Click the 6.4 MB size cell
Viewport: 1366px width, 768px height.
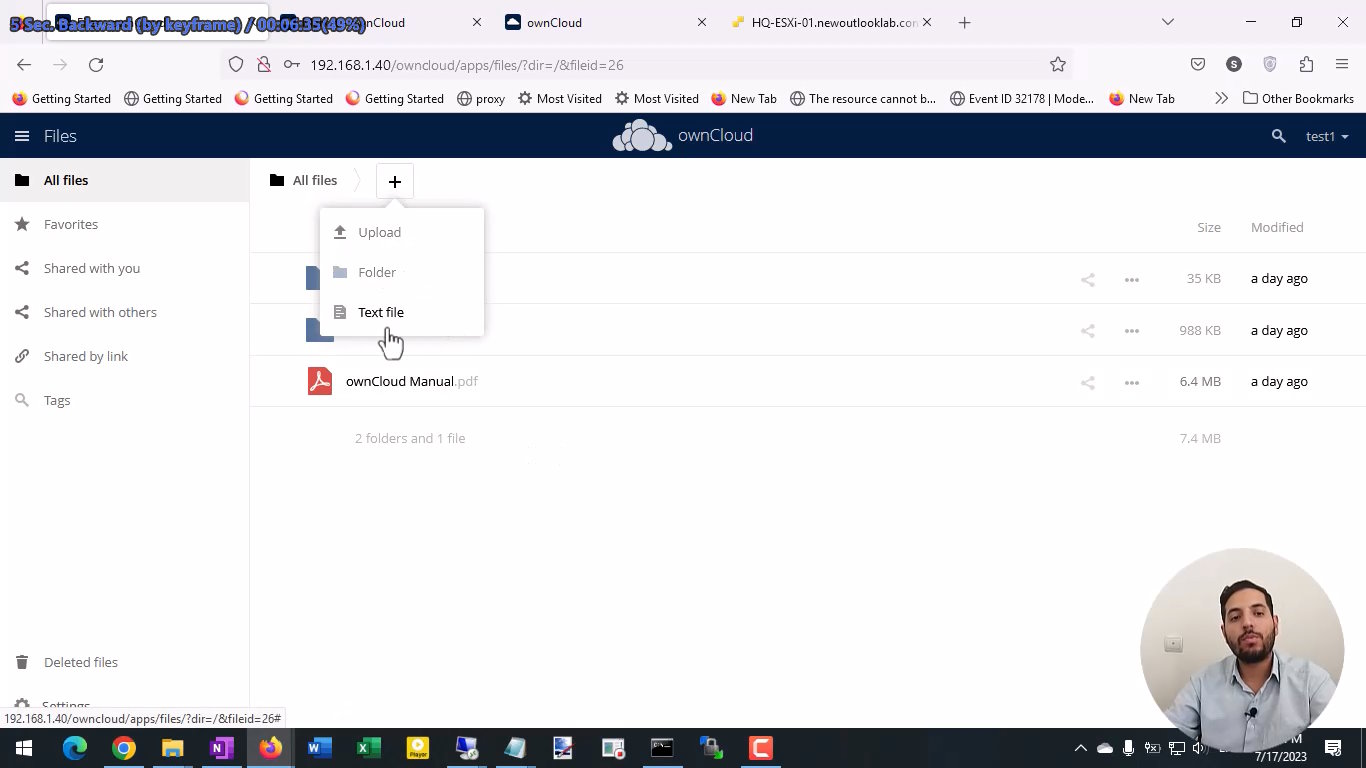click(x=1200, y=381)
